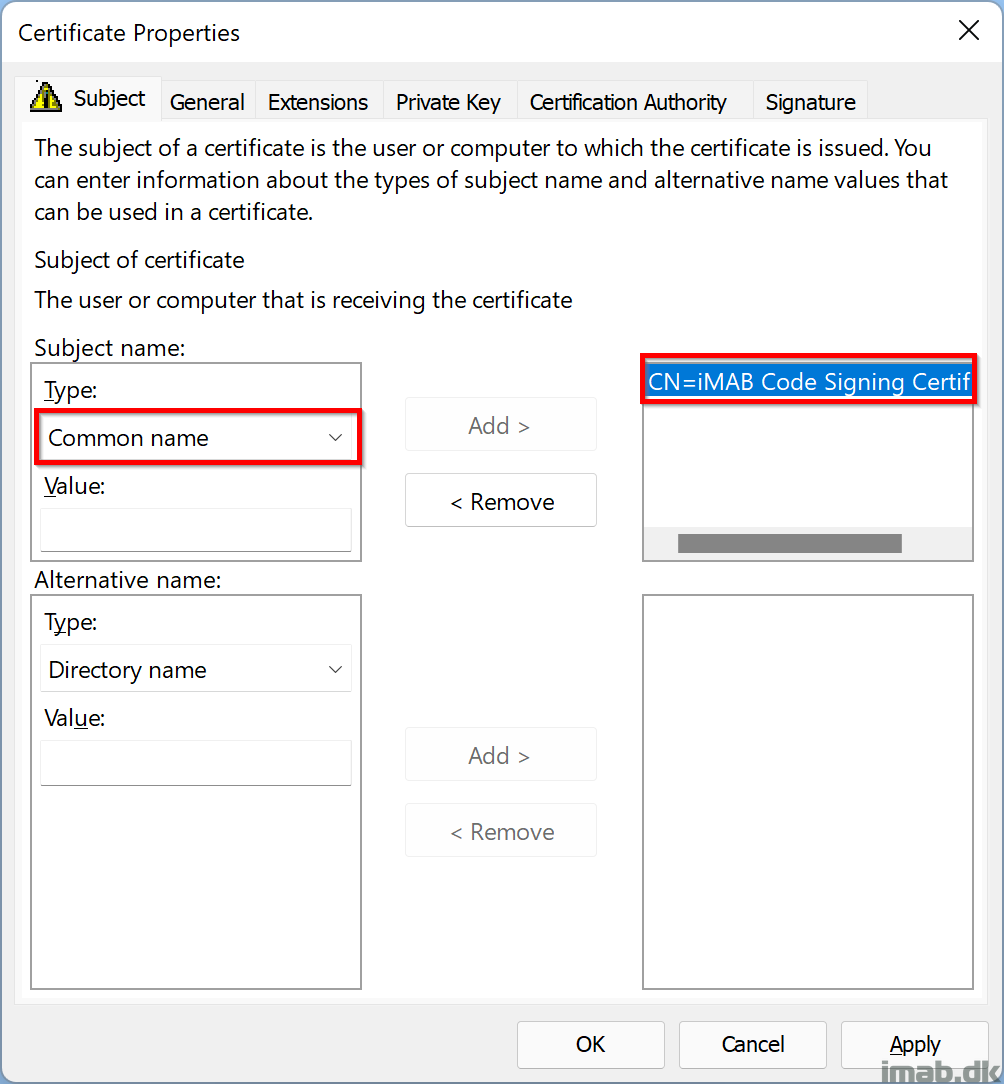Screen dimensions: 1004x1084
Task: Go to the Private Key tab
Action: coord(448,102)
